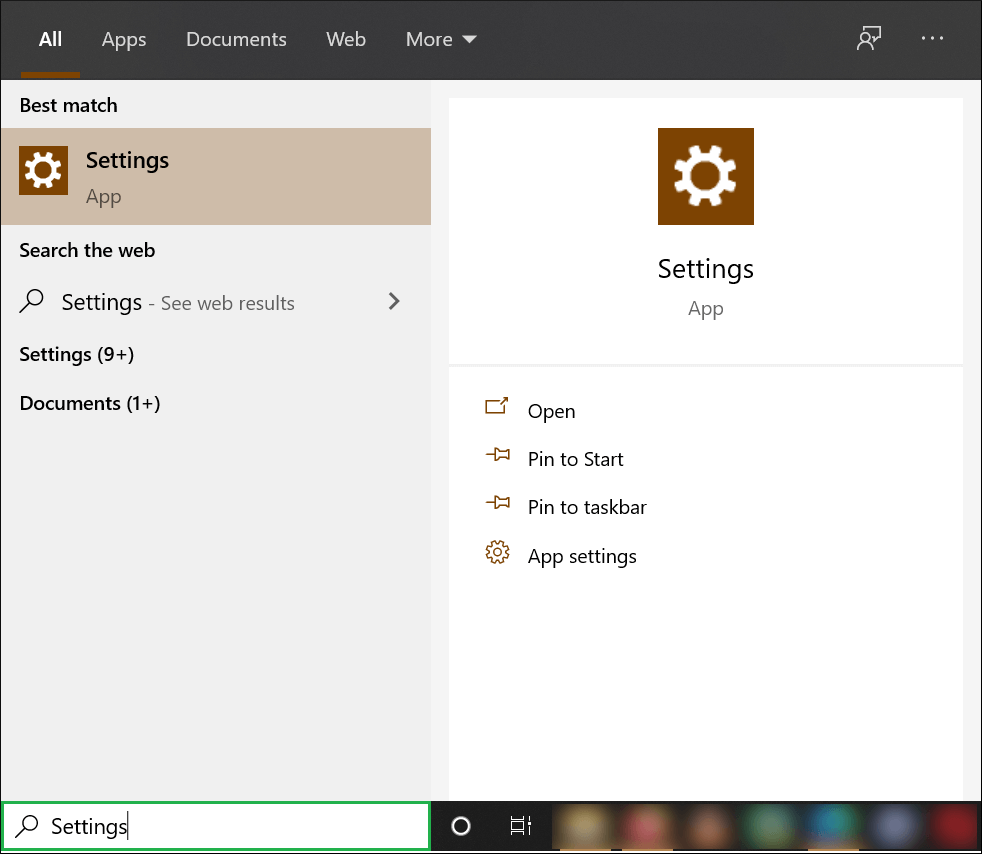
Task: Click the Pin to Start pin icon
Action: tap(498, 455)
